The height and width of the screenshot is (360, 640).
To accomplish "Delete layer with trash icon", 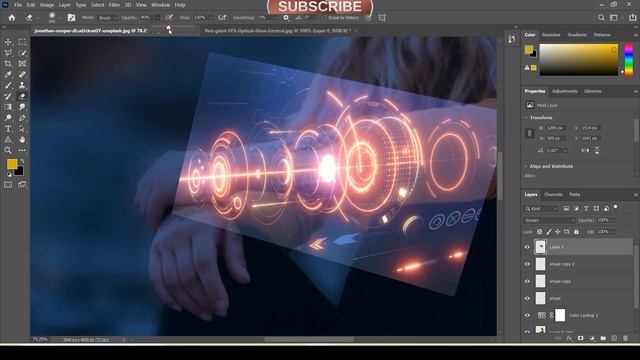I will 625,338.
